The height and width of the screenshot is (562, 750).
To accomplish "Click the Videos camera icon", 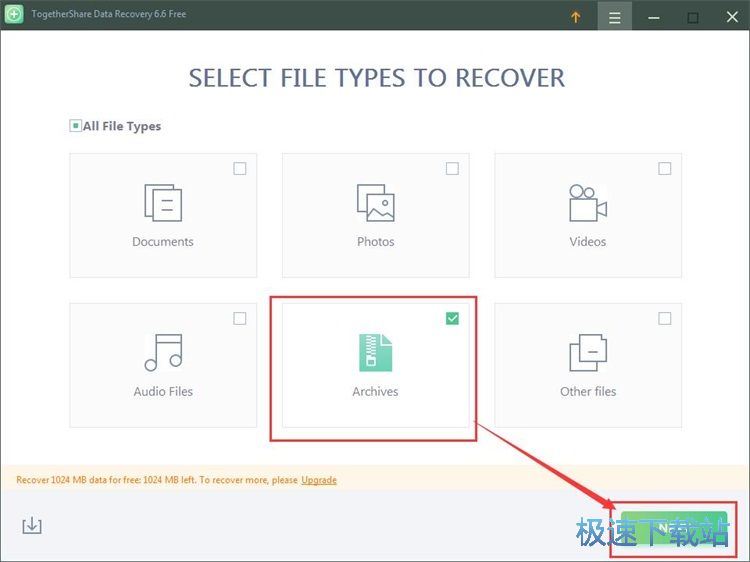I will coord(588,203).
